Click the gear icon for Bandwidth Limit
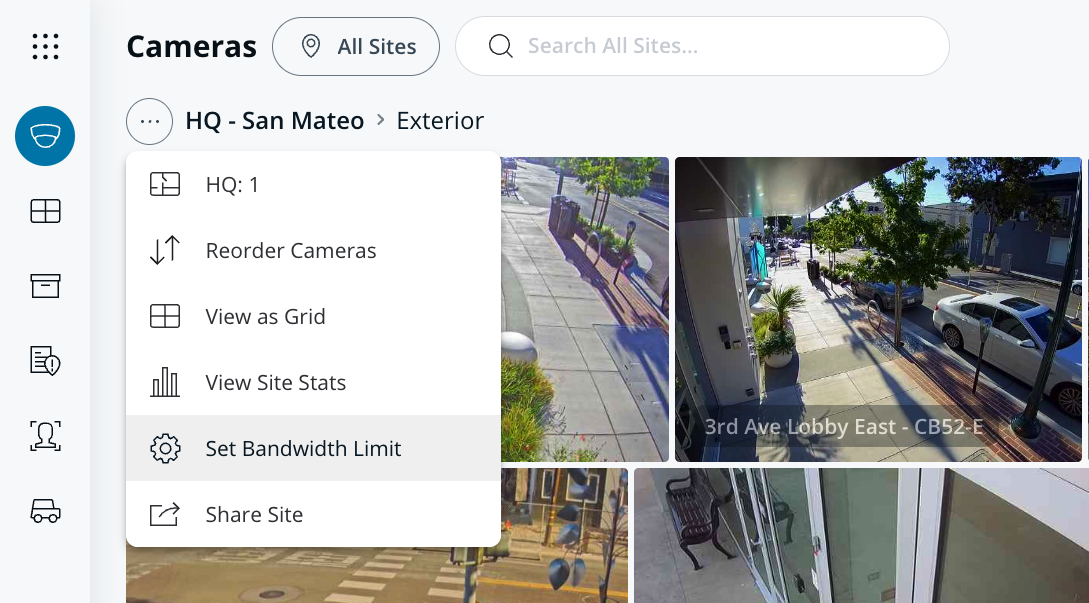 point(165,448)
